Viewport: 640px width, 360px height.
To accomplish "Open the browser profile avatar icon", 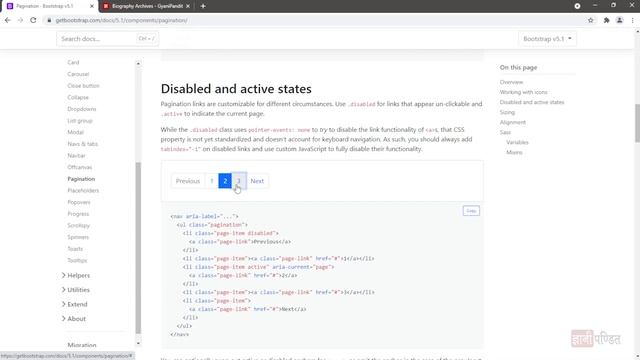I will [619, 20].
